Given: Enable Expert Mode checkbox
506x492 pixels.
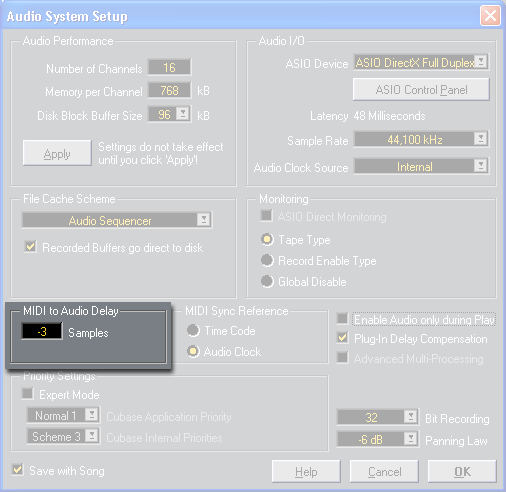Looking at the screenshot, I should [x=28, y=394].
